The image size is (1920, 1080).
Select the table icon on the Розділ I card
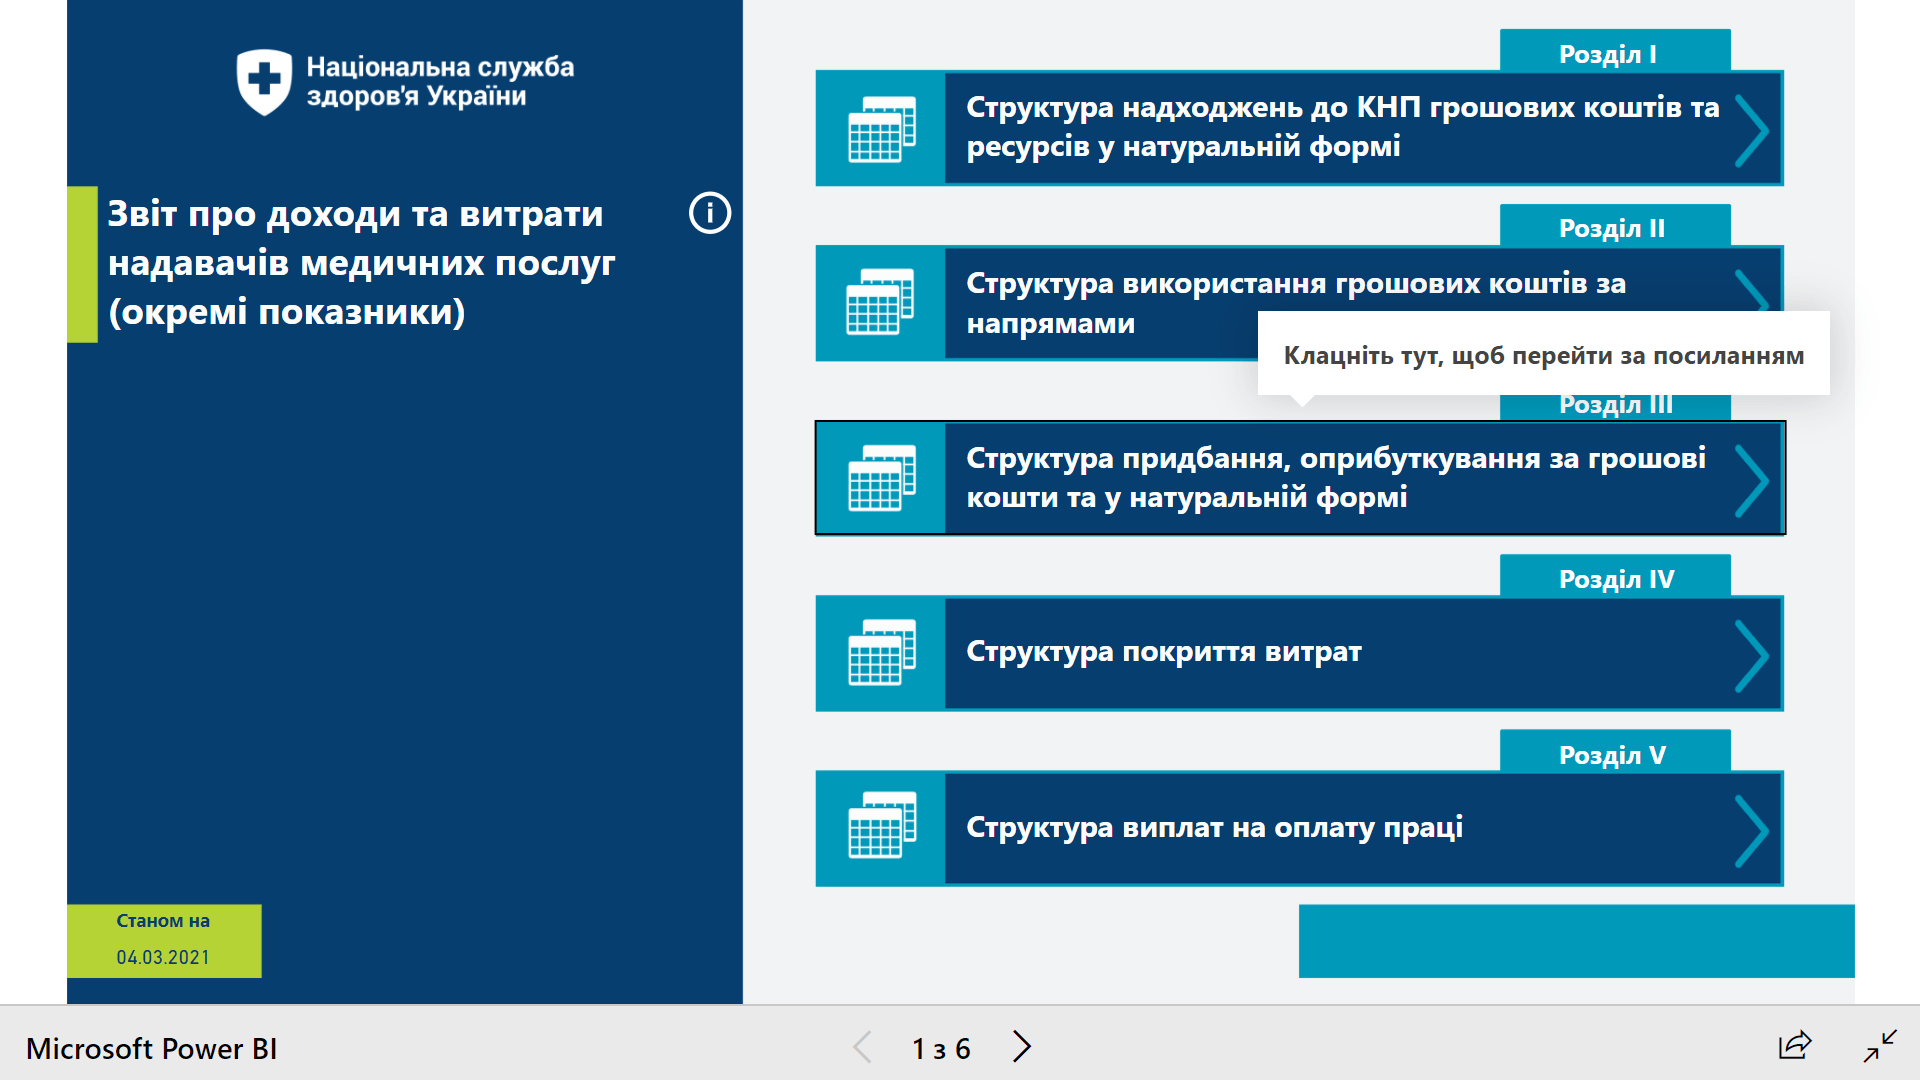click(881, 127)
